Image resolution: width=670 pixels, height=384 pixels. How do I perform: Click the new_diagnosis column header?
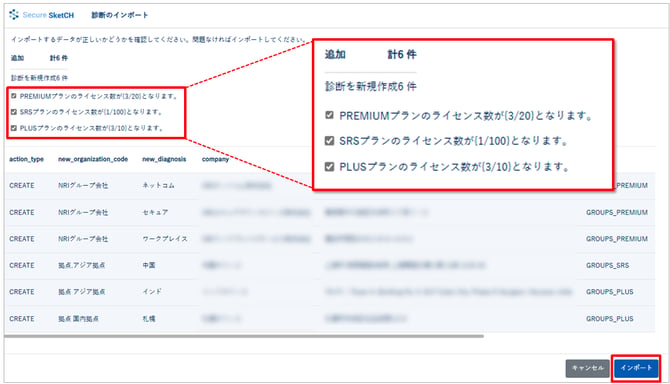click(x=164, y=159)
